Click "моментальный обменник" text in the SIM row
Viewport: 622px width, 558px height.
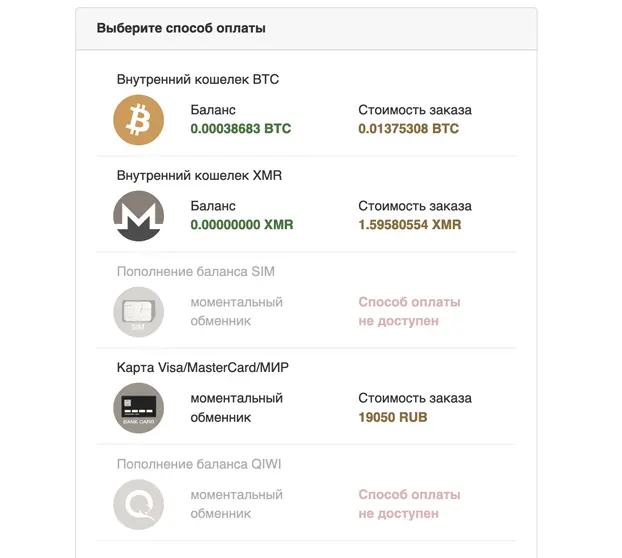pos(236,311)
